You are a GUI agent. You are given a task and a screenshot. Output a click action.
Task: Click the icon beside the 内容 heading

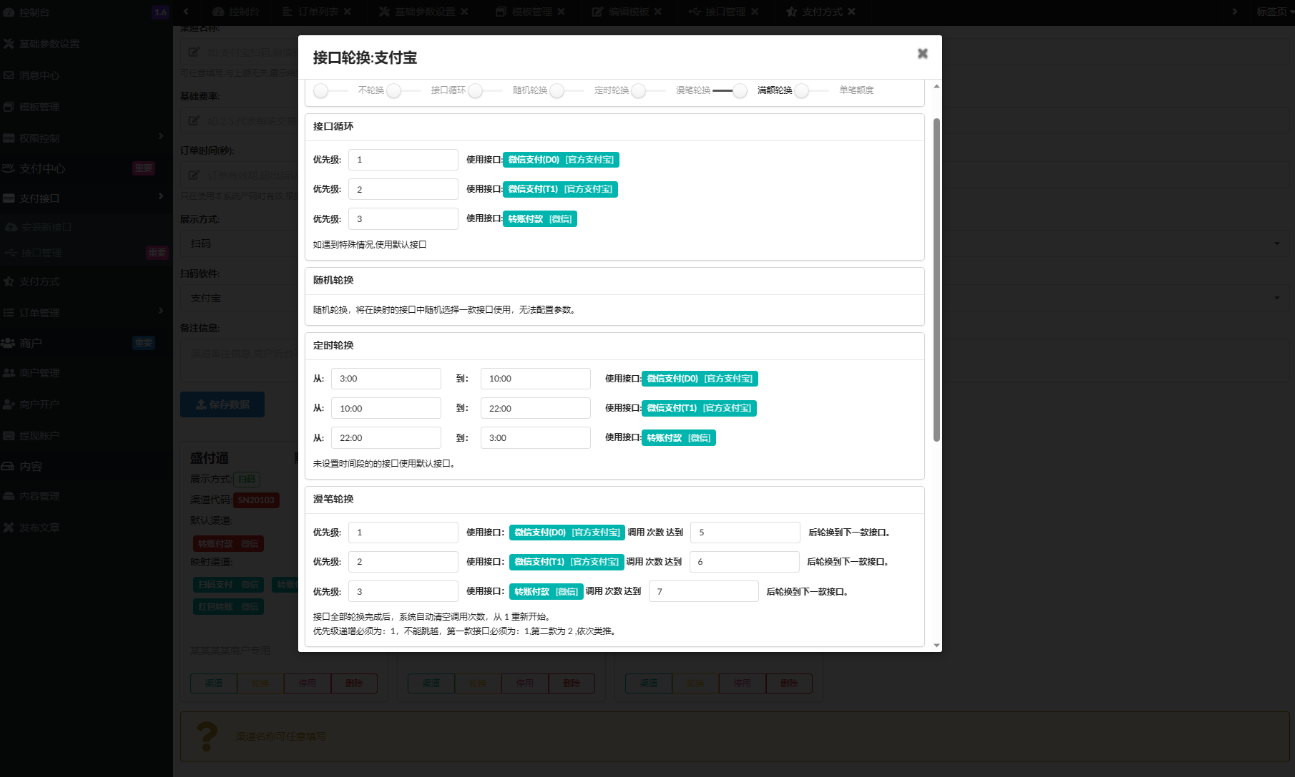click(x=9, y=466)
